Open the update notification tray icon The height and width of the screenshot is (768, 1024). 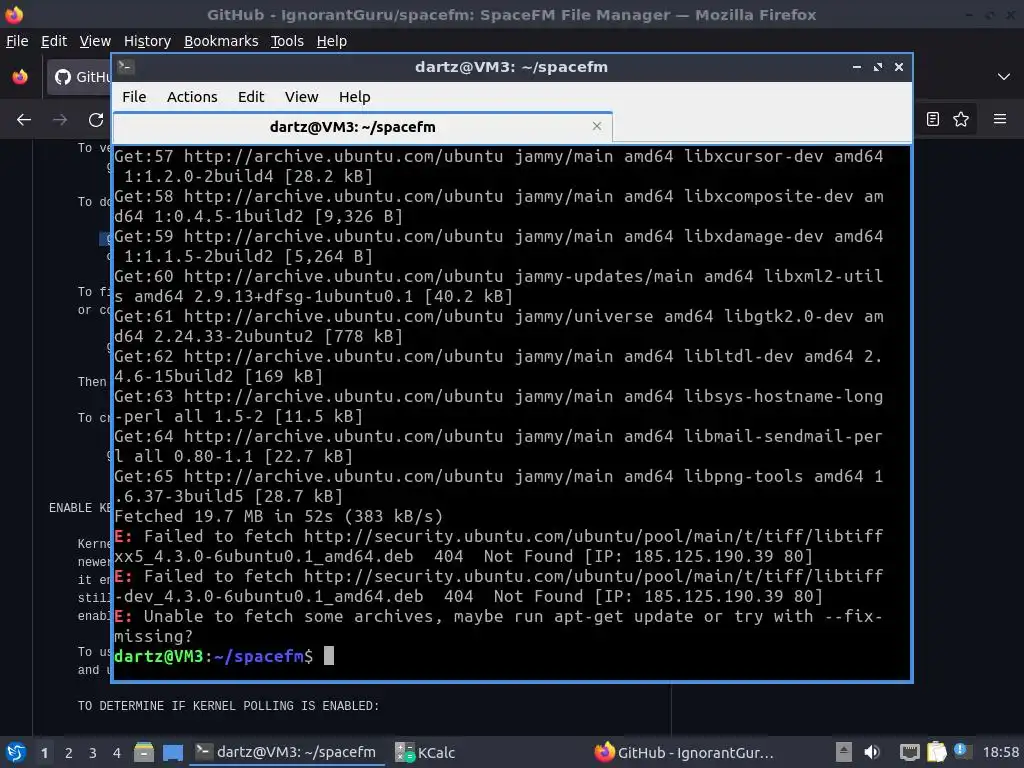click(962, 751)
